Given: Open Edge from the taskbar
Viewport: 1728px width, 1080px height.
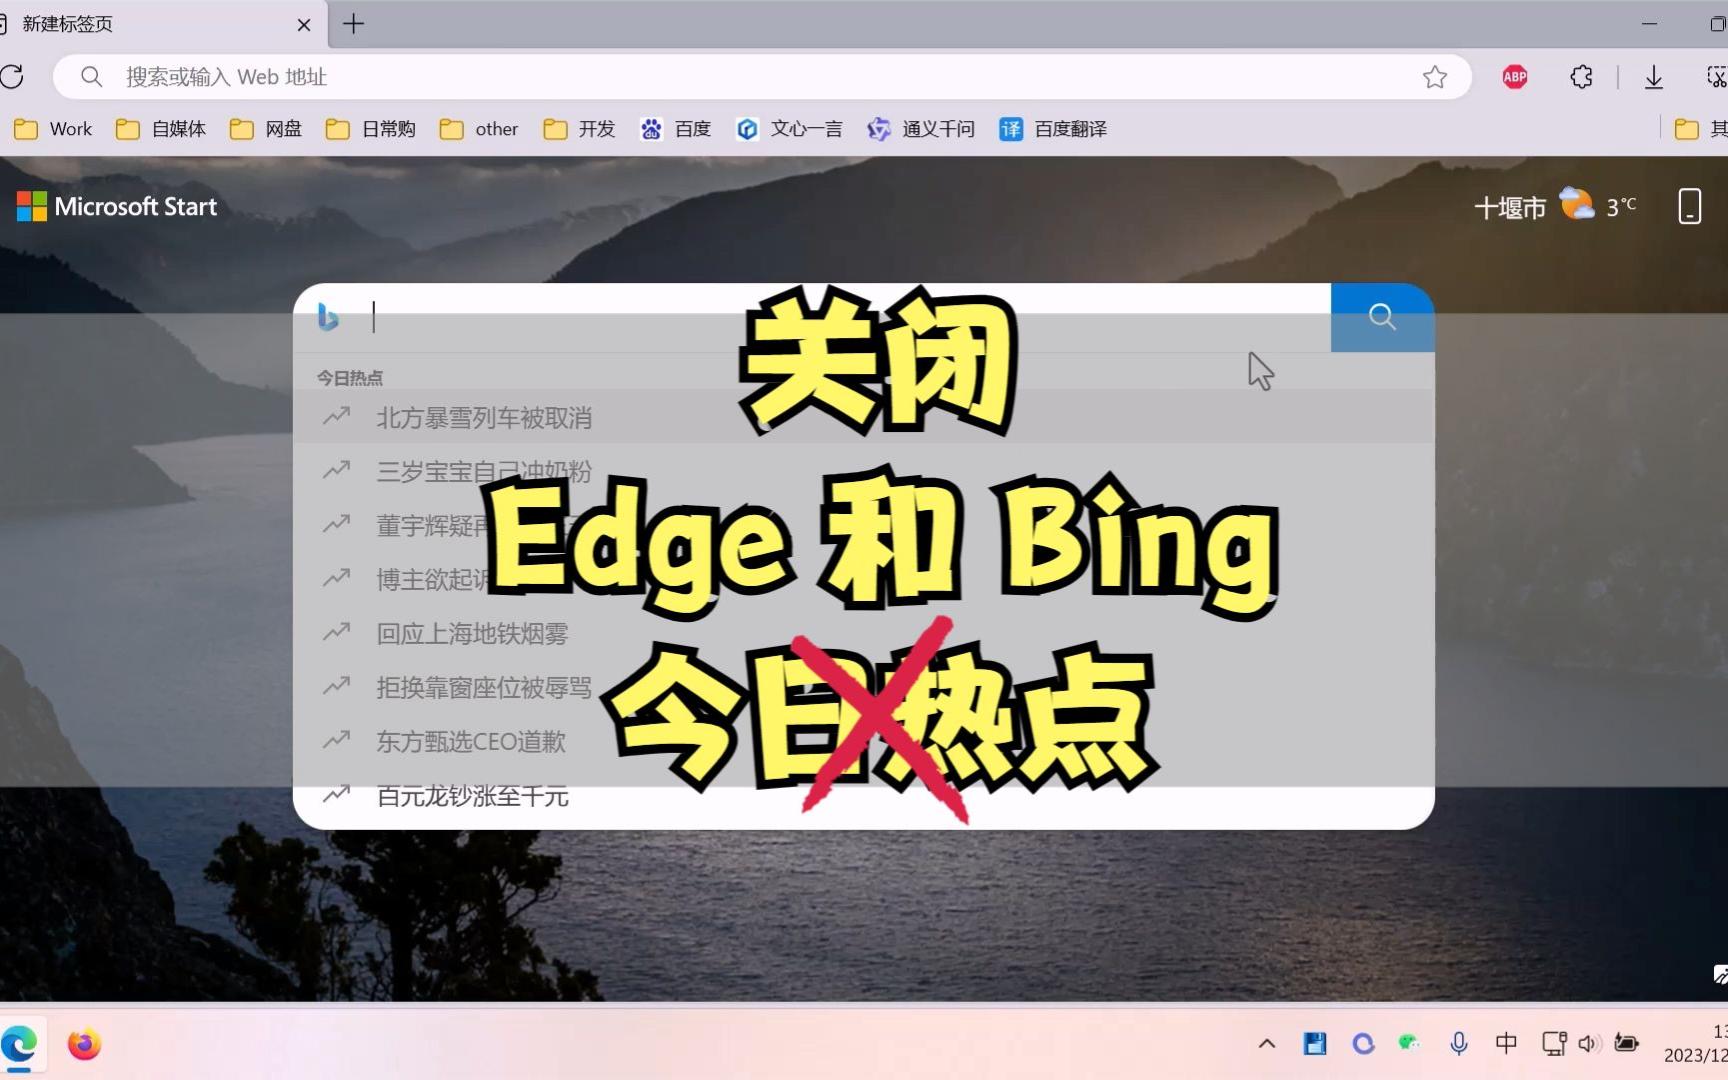Looking at the screenshot, I should [19, 1044].
